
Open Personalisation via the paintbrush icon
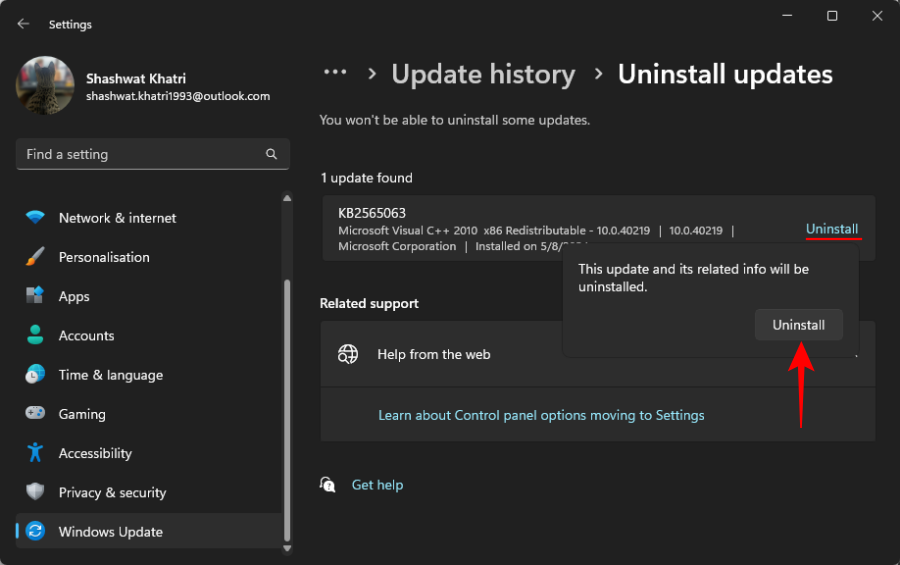[35, 257]
